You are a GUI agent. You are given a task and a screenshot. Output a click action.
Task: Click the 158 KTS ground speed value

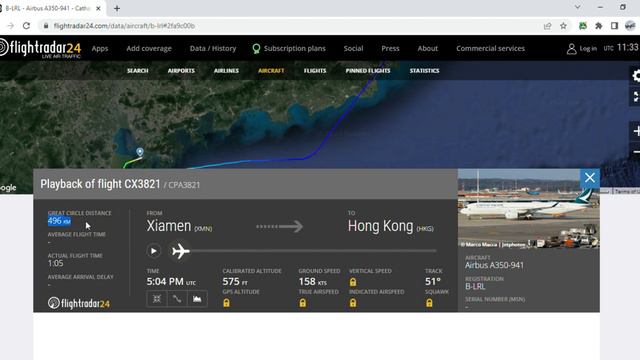(x=312, y=282)
